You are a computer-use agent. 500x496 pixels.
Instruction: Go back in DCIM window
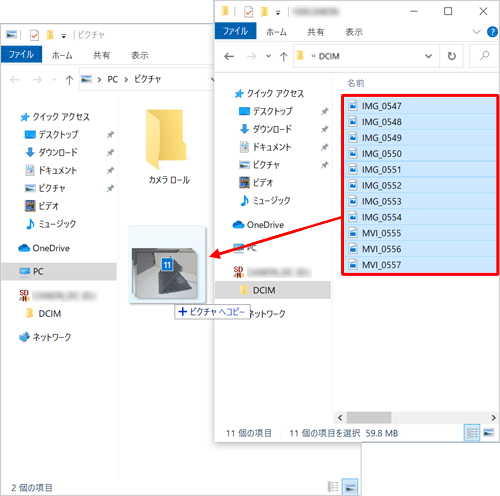click(229, 56)
